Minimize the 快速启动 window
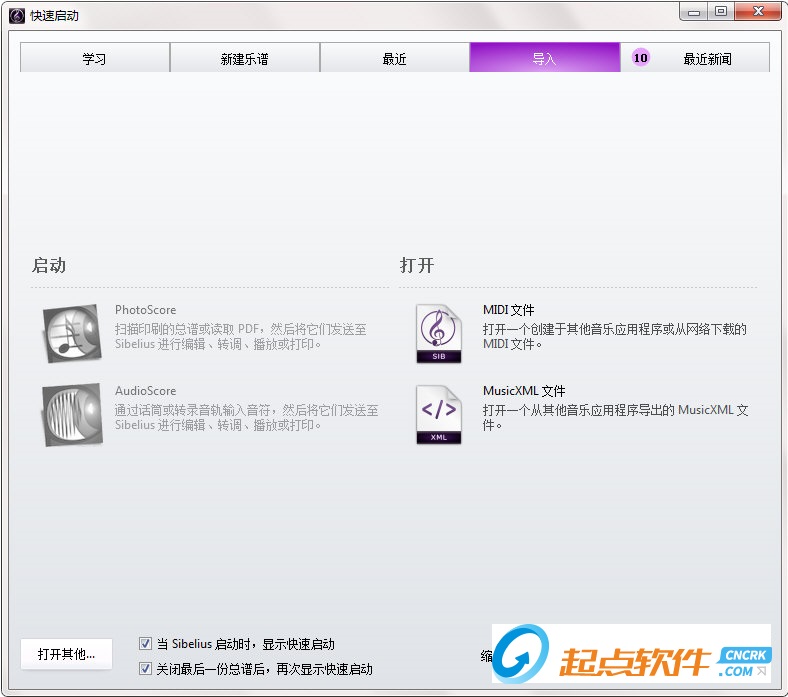Screen dimensions: 788x697 [x=694, y=12]
